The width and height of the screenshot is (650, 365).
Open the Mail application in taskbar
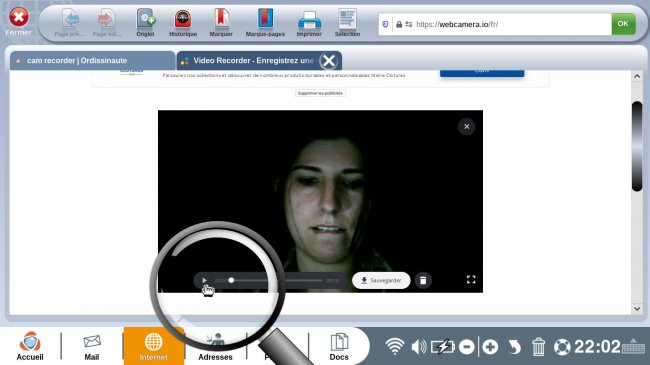[x=92, y=347]
